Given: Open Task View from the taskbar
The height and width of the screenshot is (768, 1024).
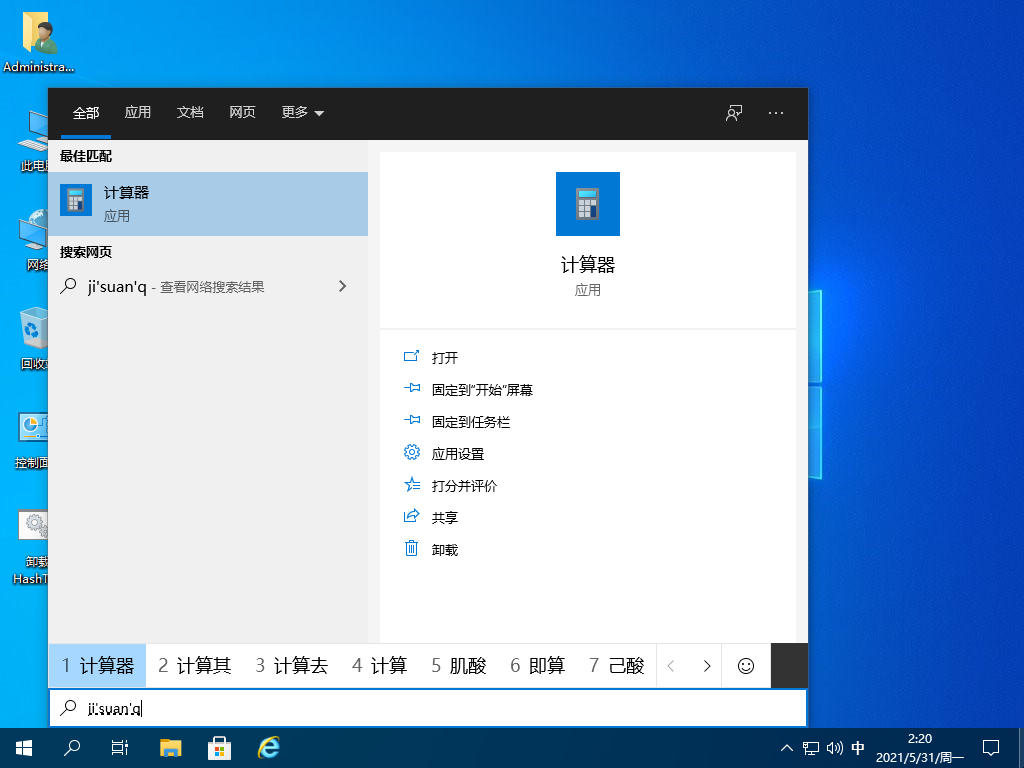Looking at the screenshot, I should tap(120, 747).
